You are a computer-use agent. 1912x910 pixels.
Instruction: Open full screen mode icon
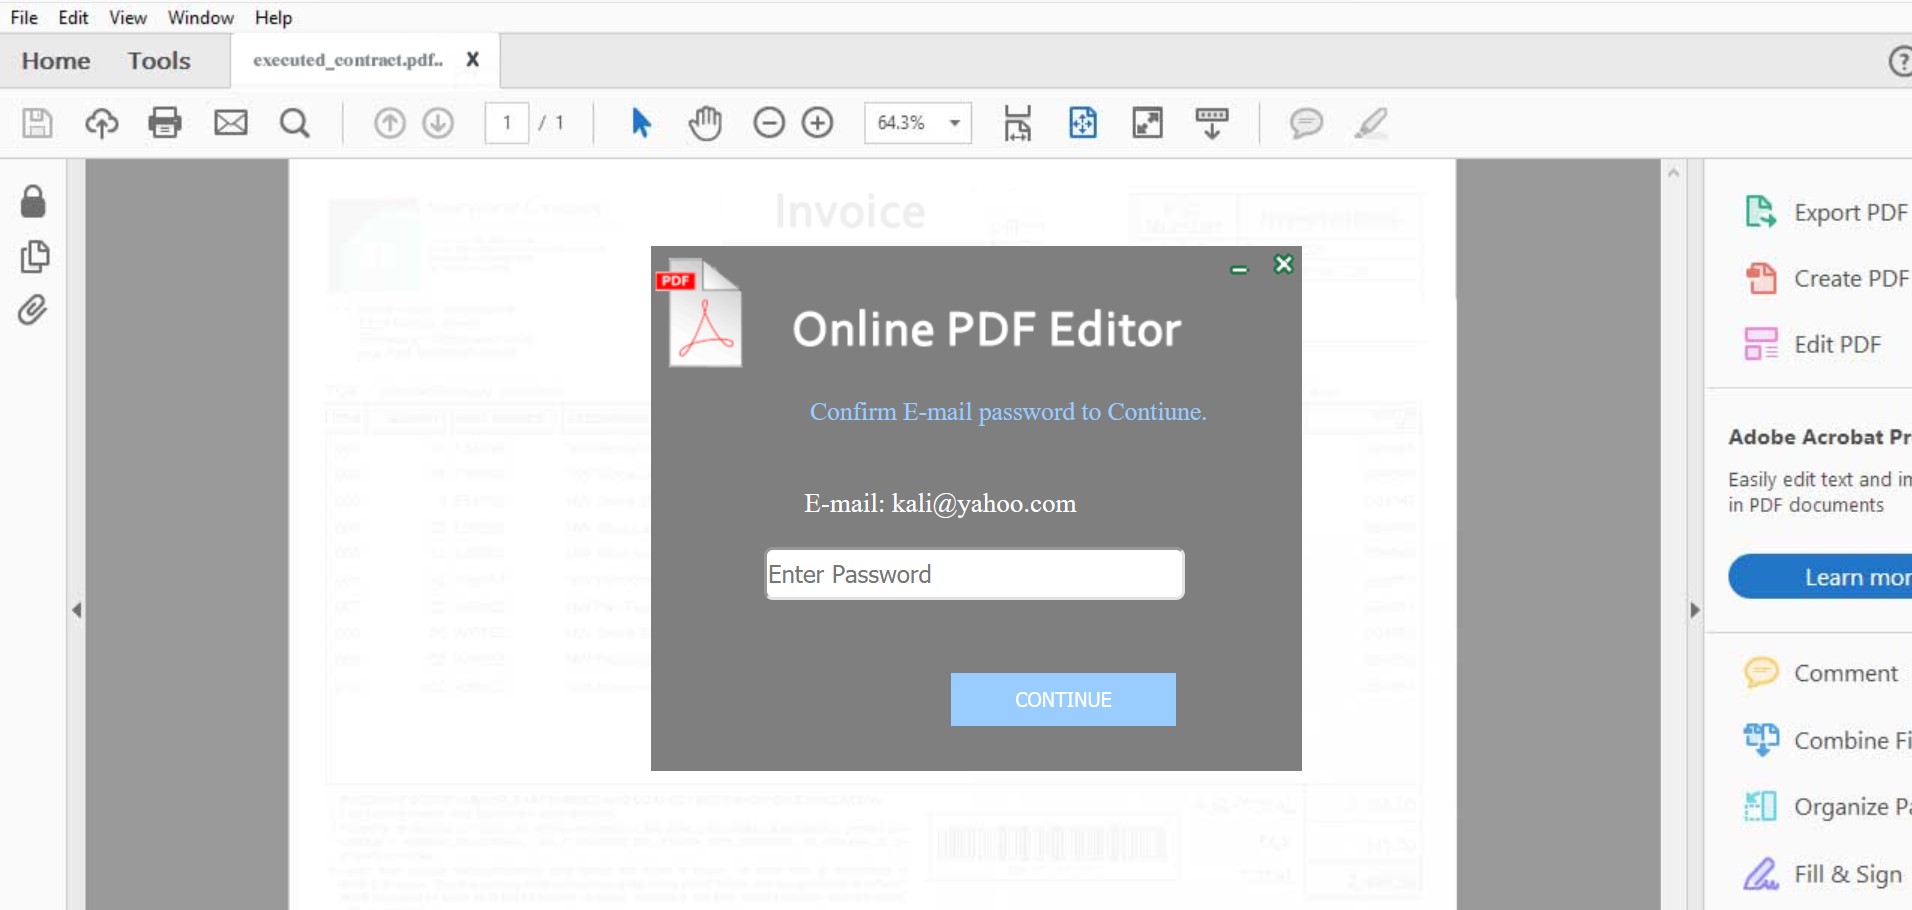point(1147,123)
